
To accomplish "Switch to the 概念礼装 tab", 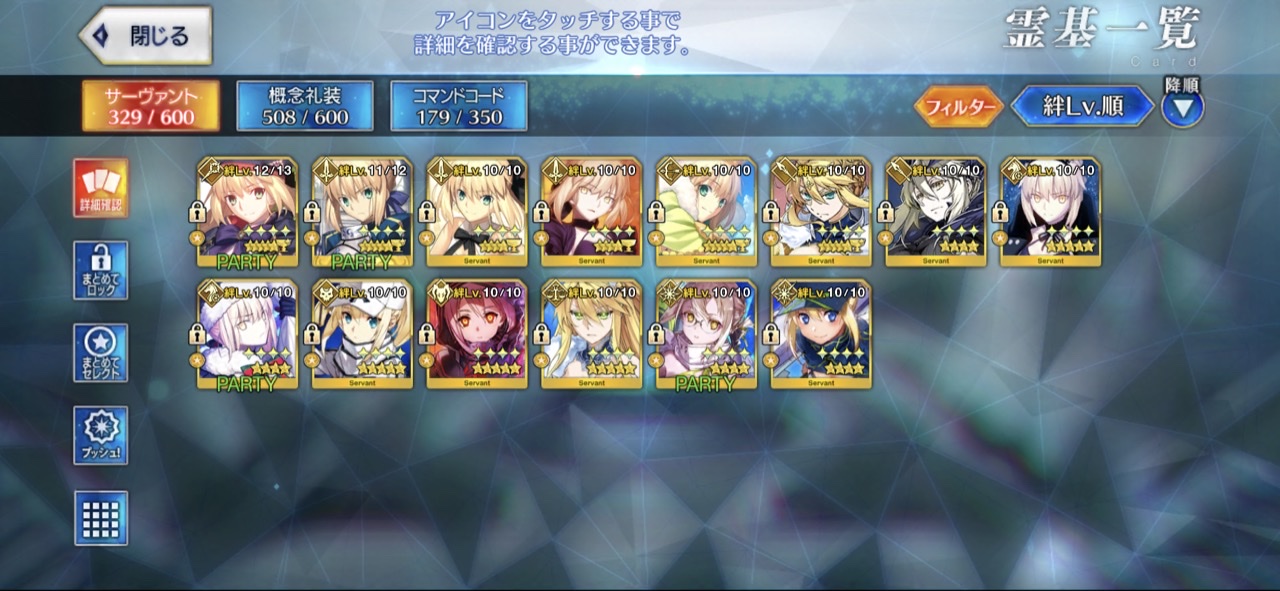I will [x=305, y=106].
